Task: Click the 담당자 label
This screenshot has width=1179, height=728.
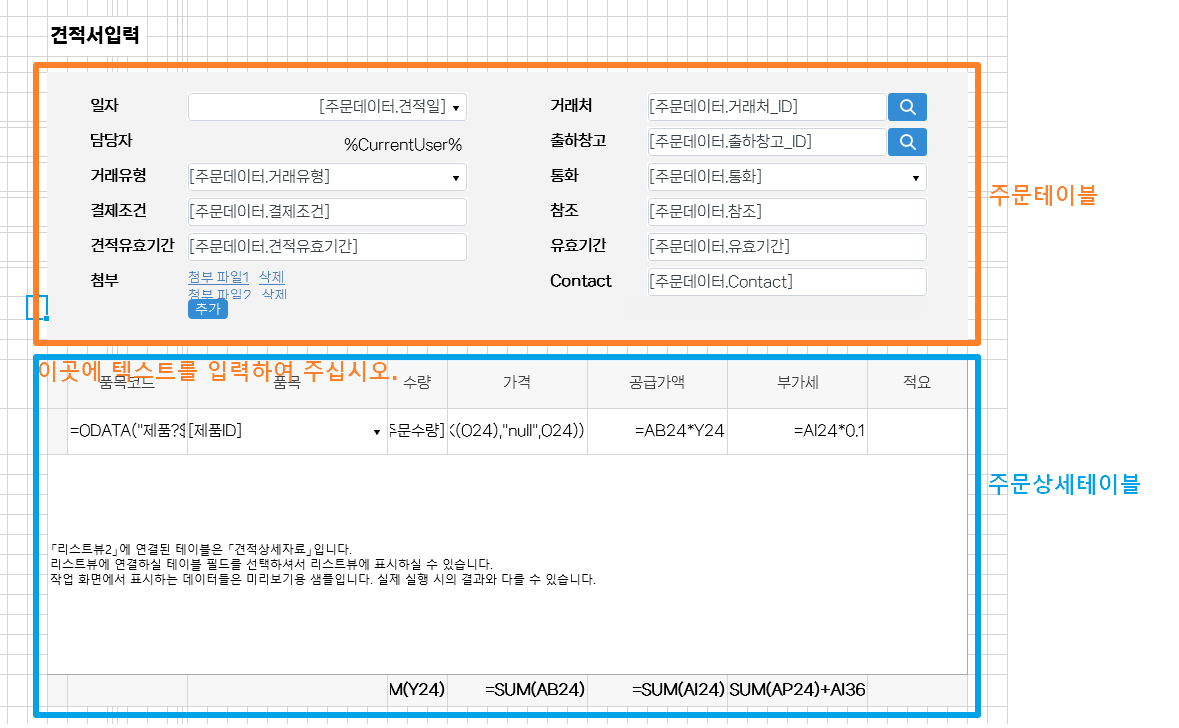Action: pos(111,141)
